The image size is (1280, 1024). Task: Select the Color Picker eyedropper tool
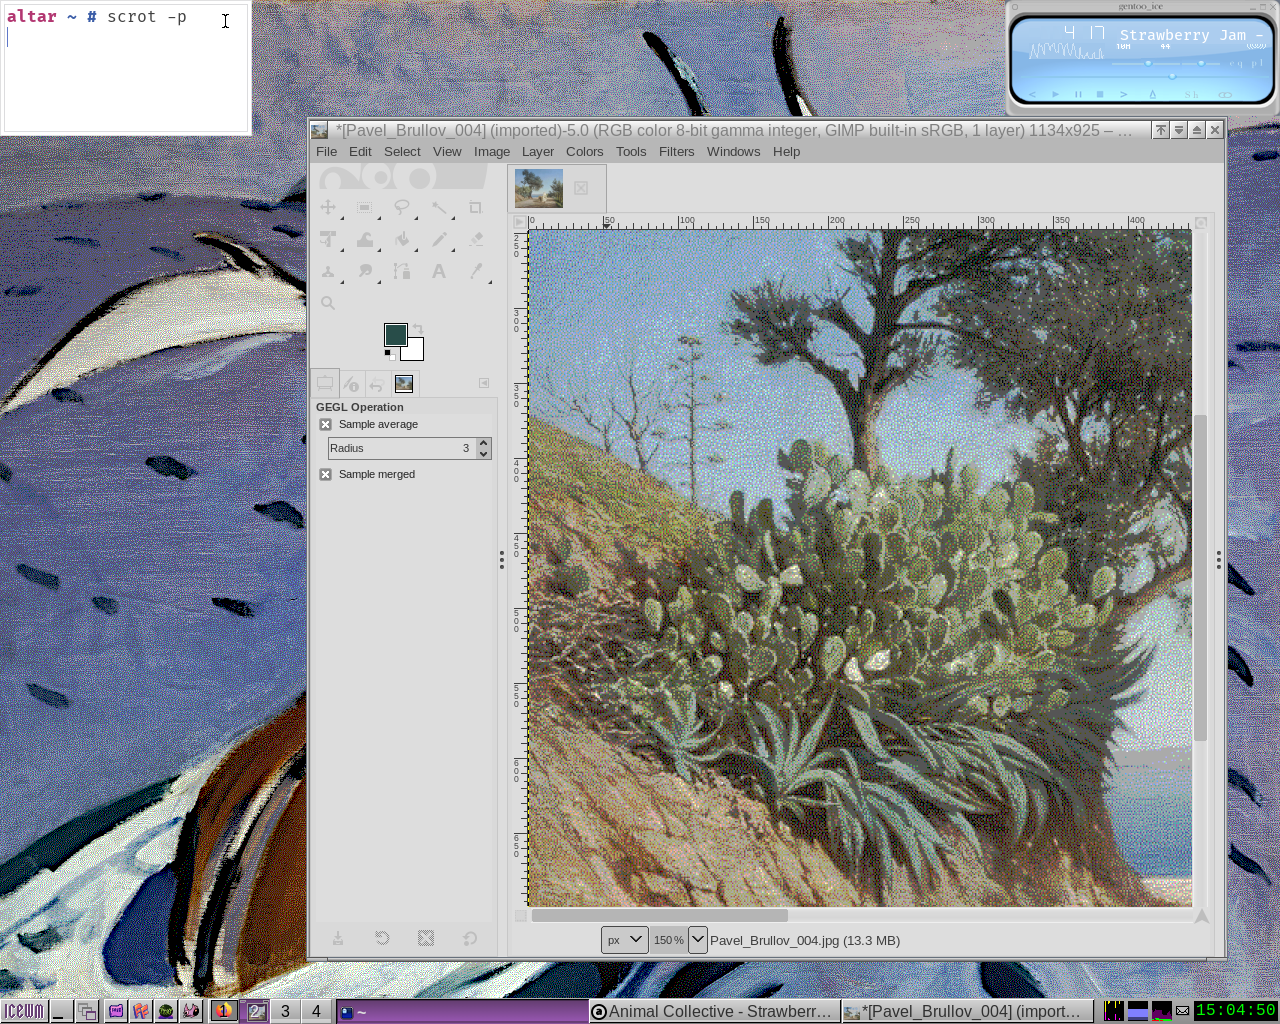(476, 272)
